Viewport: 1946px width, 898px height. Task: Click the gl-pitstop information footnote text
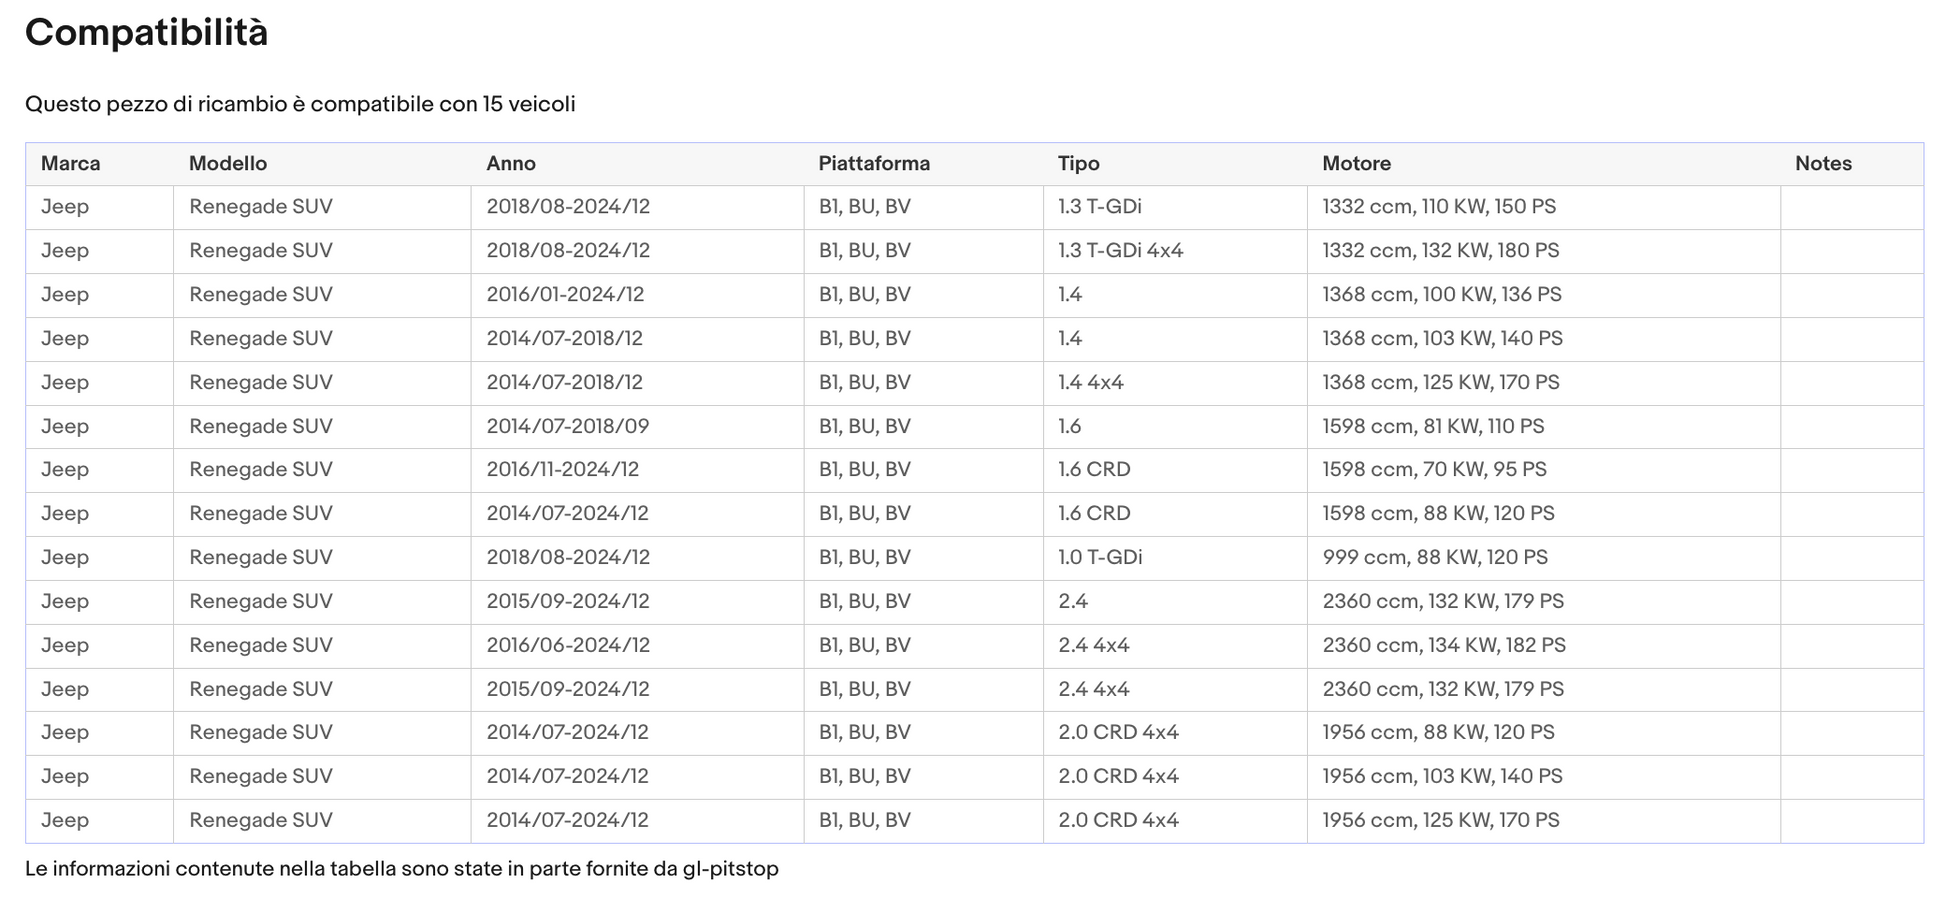pyautogui.click(x=401, y=868)
